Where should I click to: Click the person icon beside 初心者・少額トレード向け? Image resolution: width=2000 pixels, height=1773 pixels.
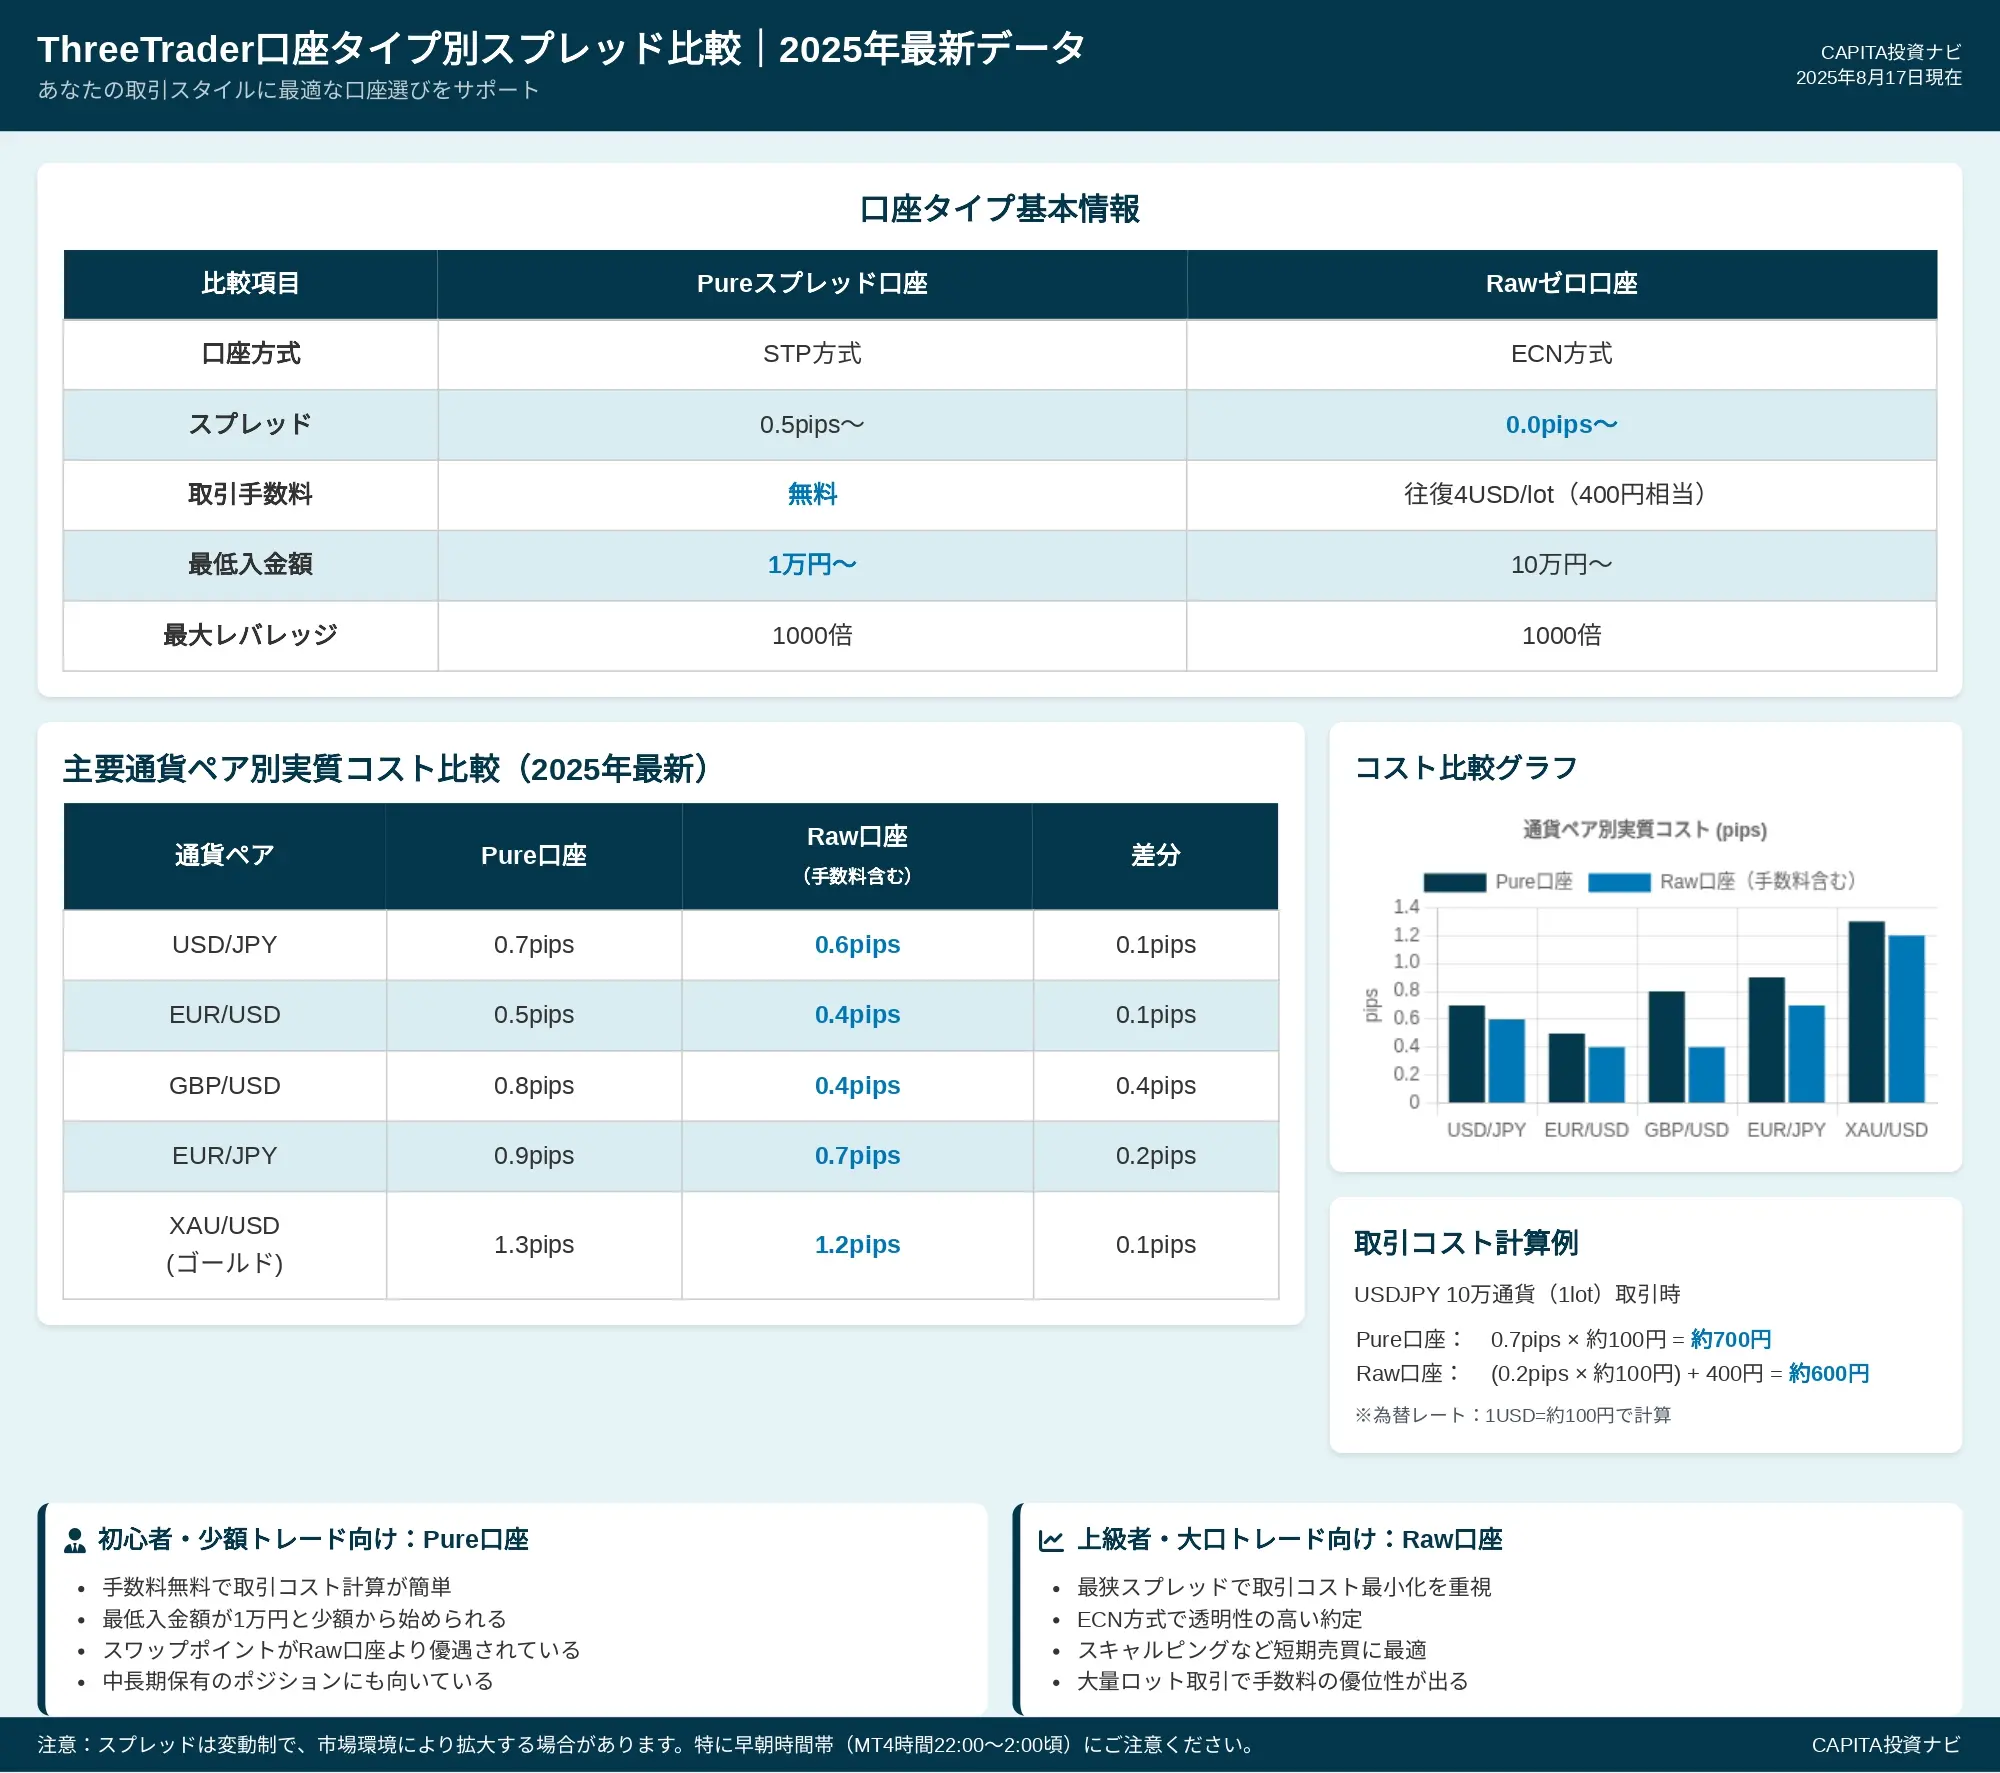[x=75, y=1540]
